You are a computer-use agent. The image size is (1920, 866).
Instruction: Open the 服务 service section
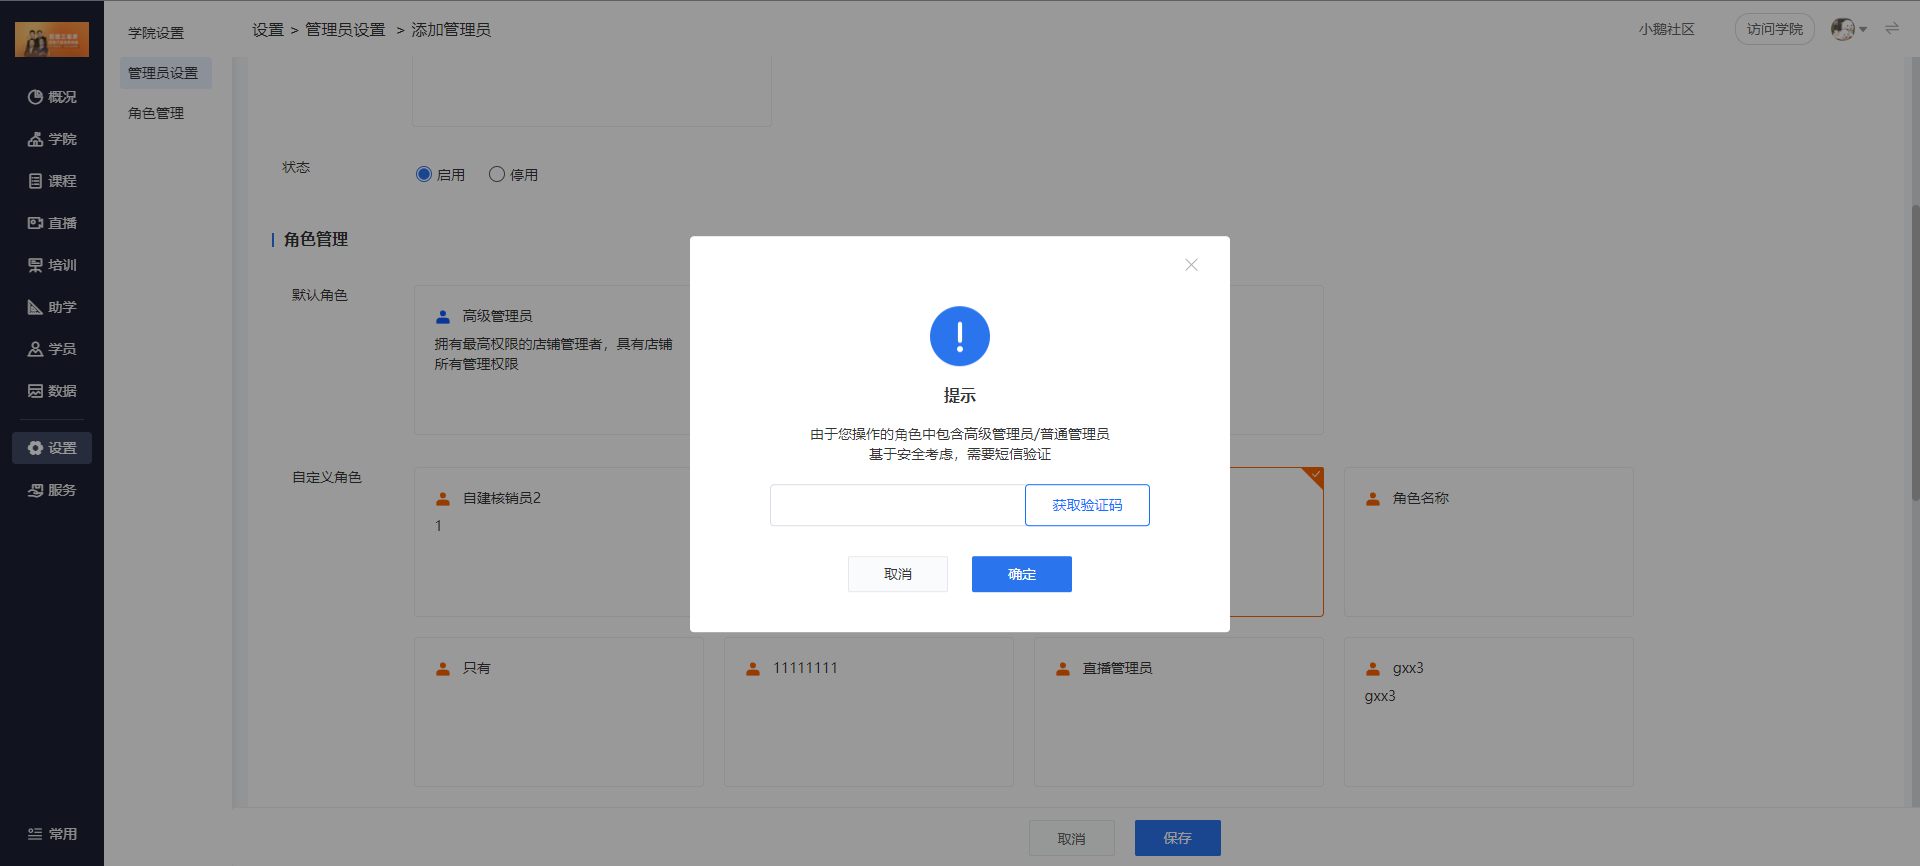pos(52,490)
